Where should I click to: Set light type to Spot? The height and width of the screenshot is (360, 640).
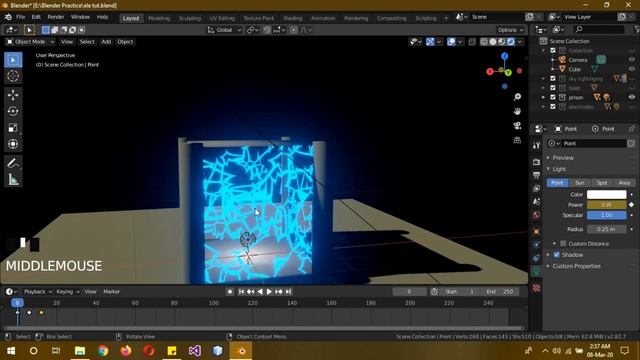click(x=602, y=183)
